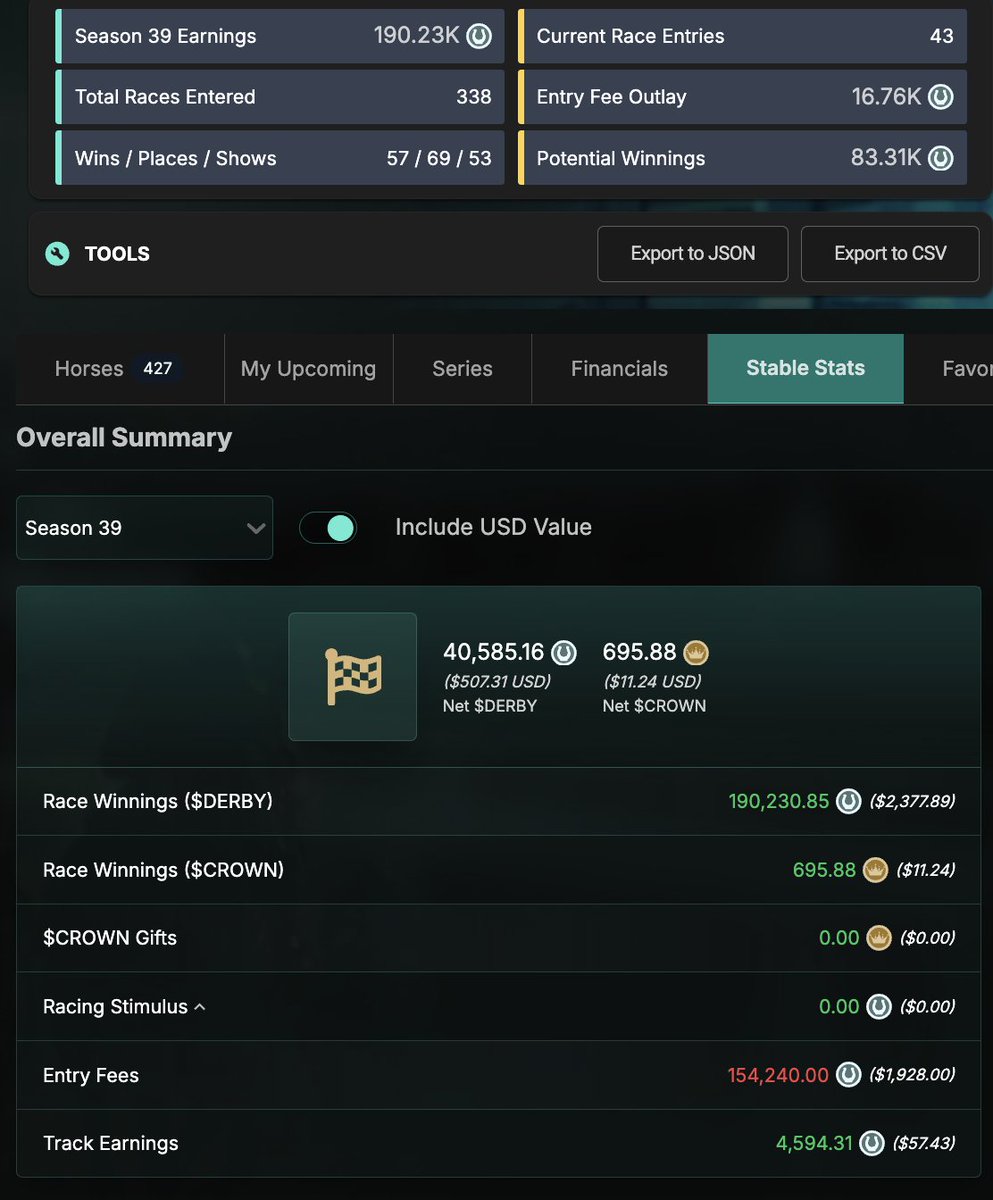Click the Track Earnings row label

pyautogui.click(x=111, y=1143)
